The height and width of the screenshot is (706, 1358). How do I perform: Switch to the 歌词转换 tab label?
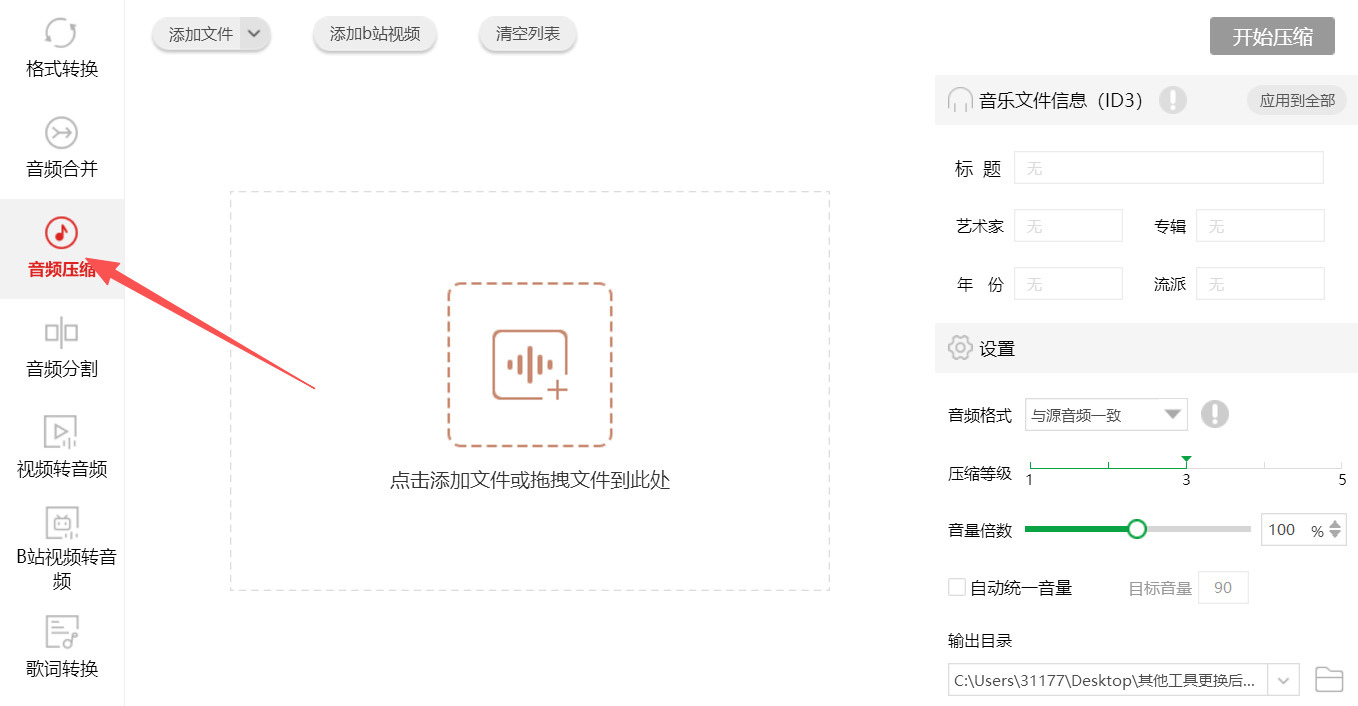(62, 669)
